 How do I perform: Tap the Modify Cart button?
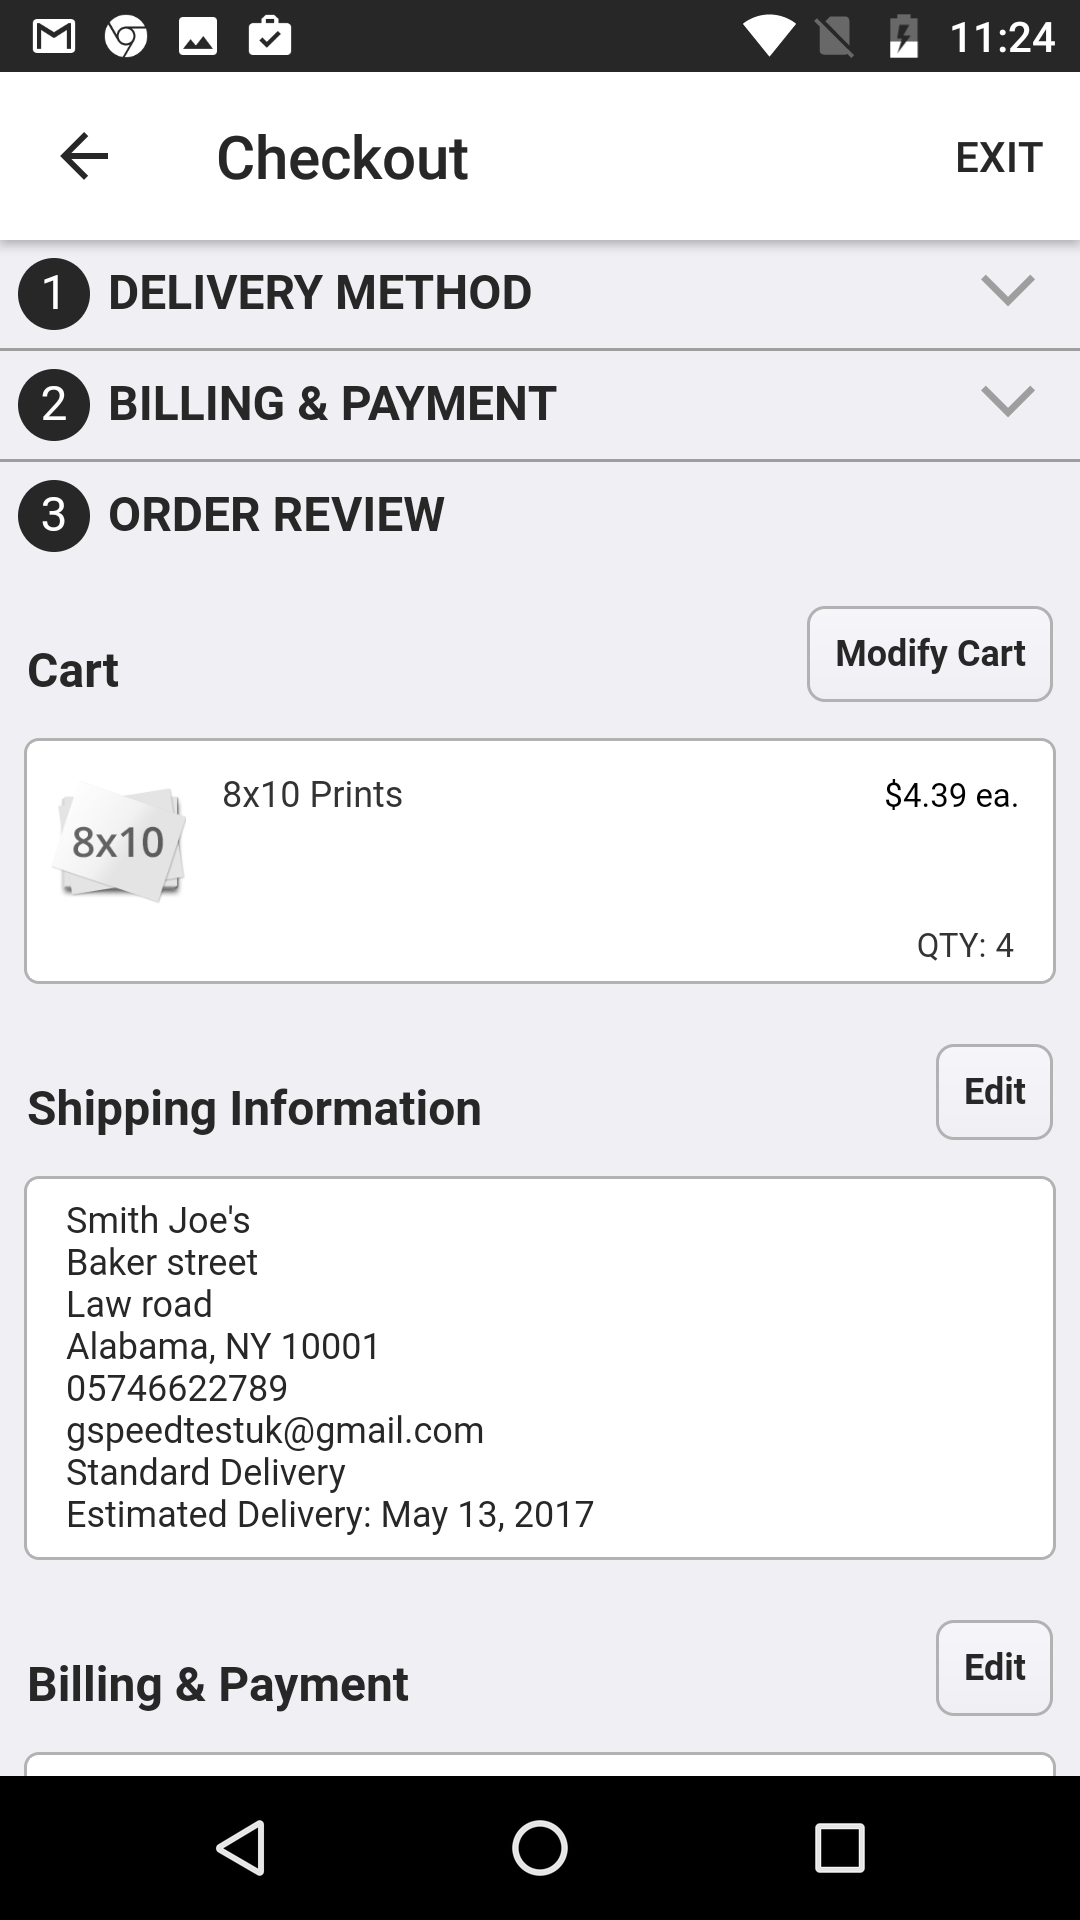(x=929, y=654)
